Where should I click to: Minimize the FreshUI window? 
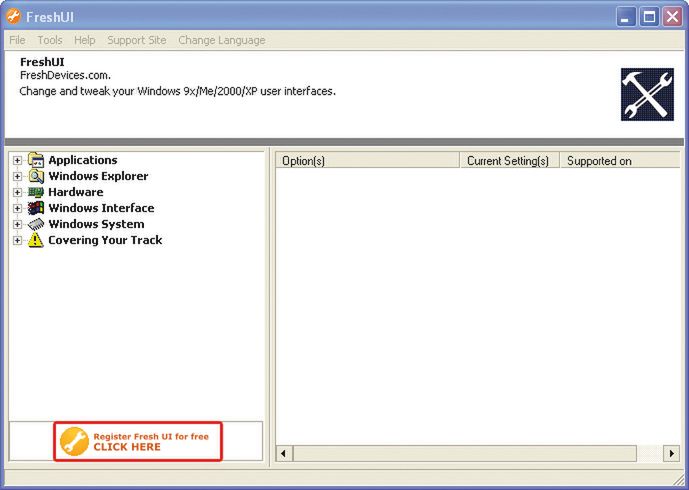(626, 17)
